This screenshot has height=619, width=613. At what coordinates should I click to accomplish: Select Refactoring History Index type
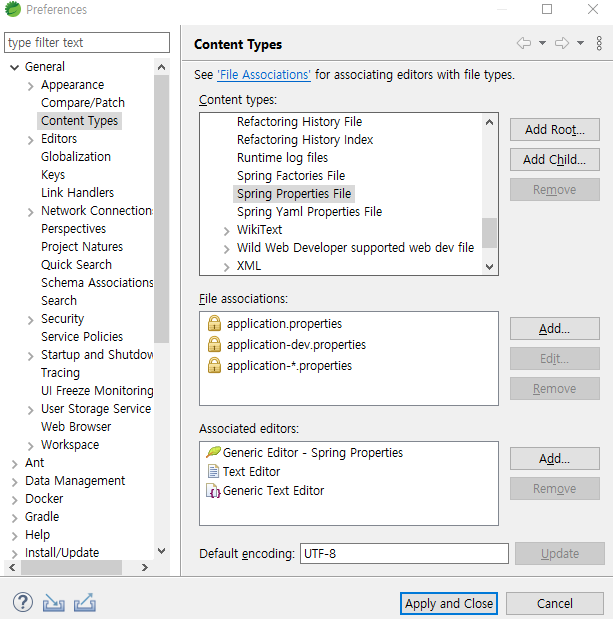pyautogui.click(x=305, y=140)
